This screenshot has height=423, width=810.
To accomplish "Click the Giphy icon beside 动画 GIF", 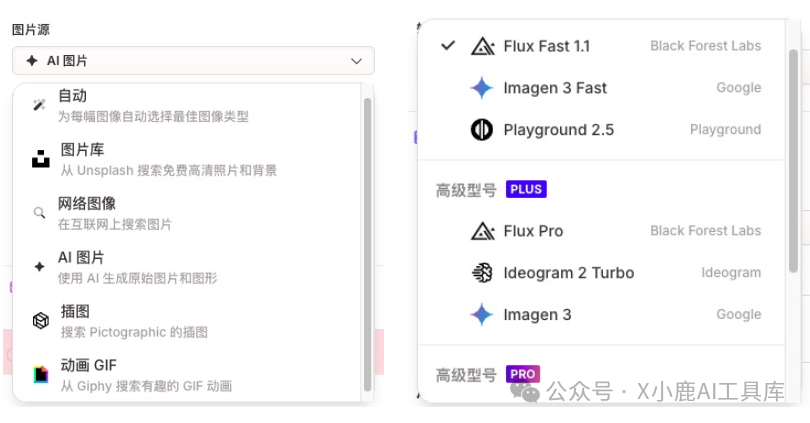I will [x=41, y=374].
